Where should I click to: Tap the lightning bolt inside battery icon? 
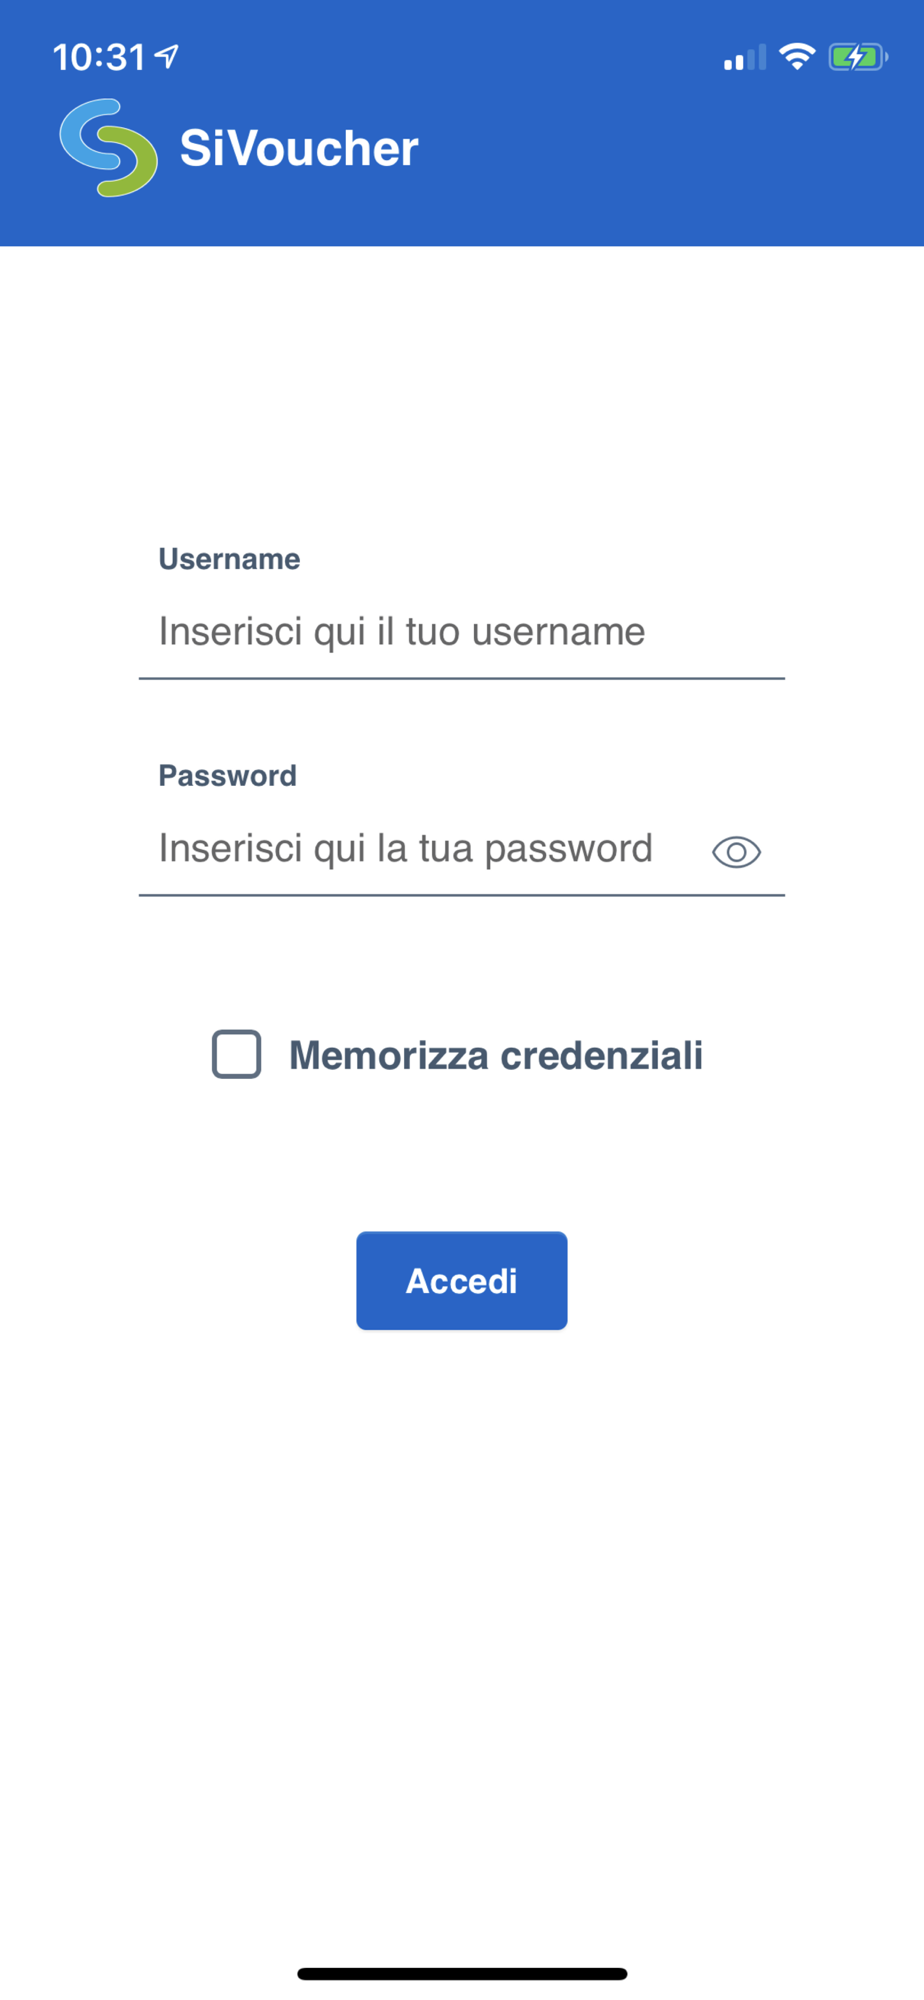[856, 57]
